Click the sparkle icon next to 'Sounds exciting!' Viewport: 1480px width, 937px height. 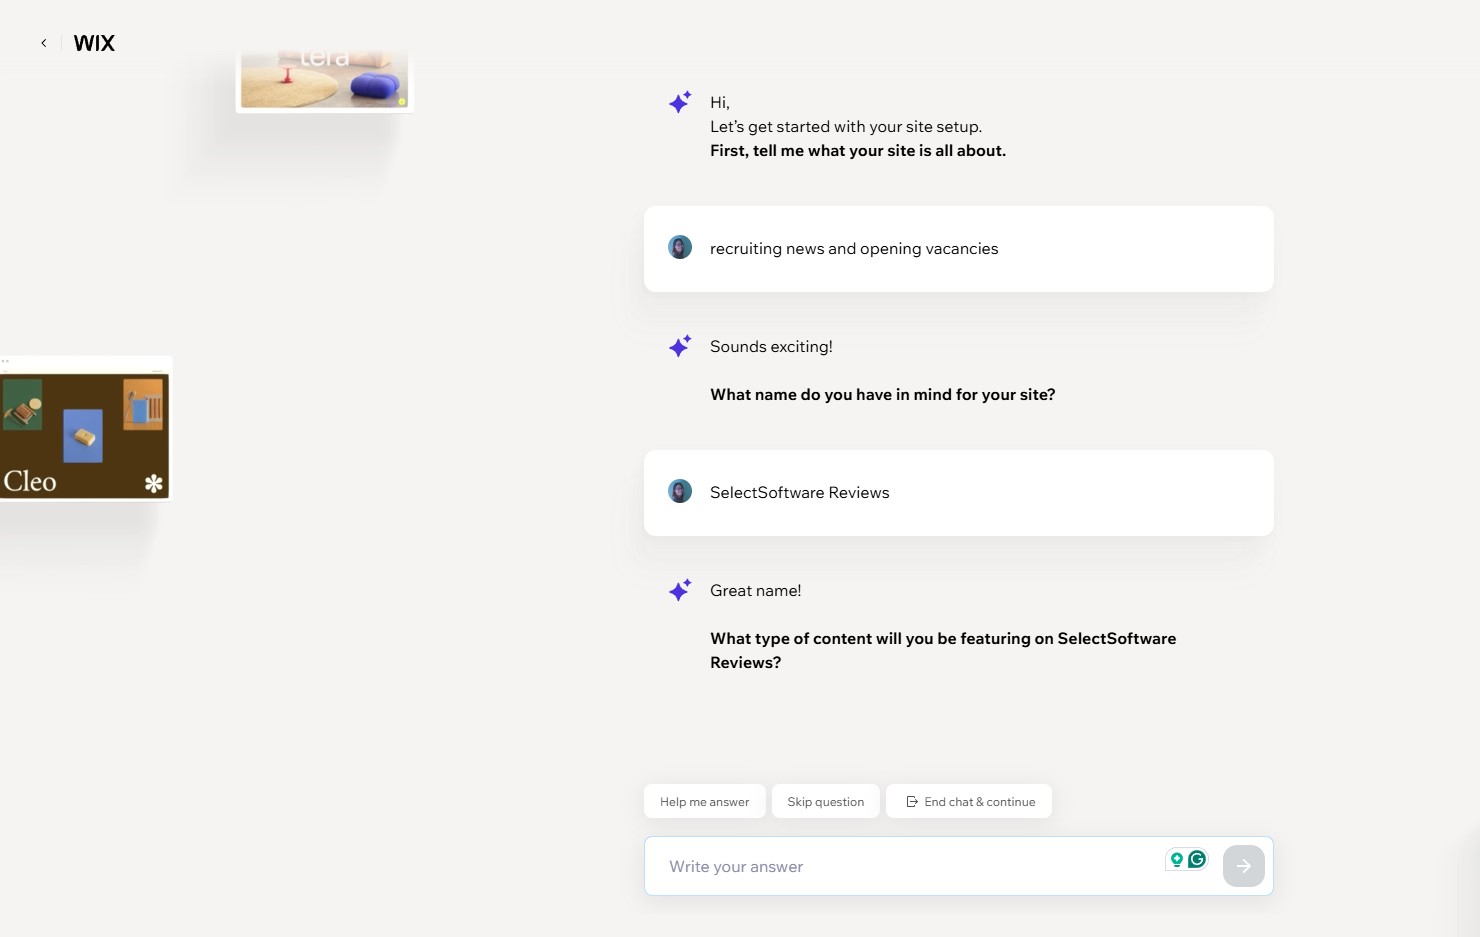[680, 346]
